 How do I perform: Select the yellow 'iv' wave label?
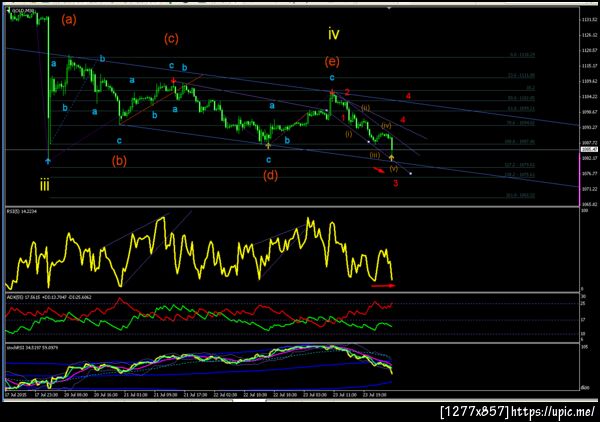[334, 34]
